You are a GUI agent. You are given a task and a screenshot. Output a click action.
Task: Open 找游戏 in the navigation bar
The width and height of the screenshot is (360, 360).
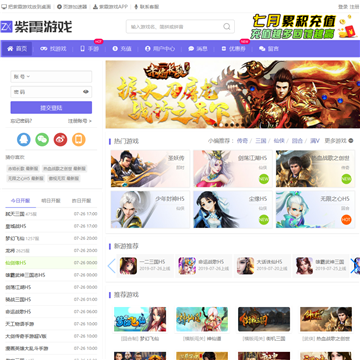pos(53,49)
